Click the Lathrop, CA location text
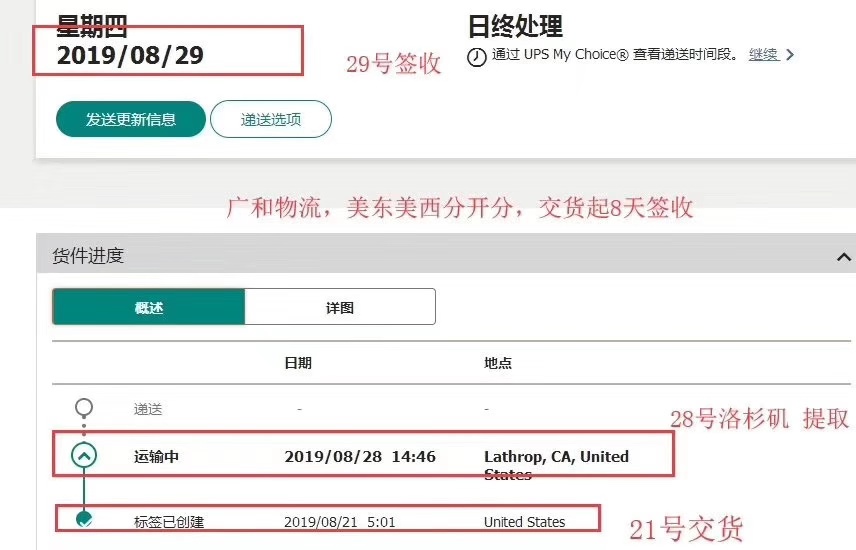This screenshot has width=856, height=550. coord(556,457)
